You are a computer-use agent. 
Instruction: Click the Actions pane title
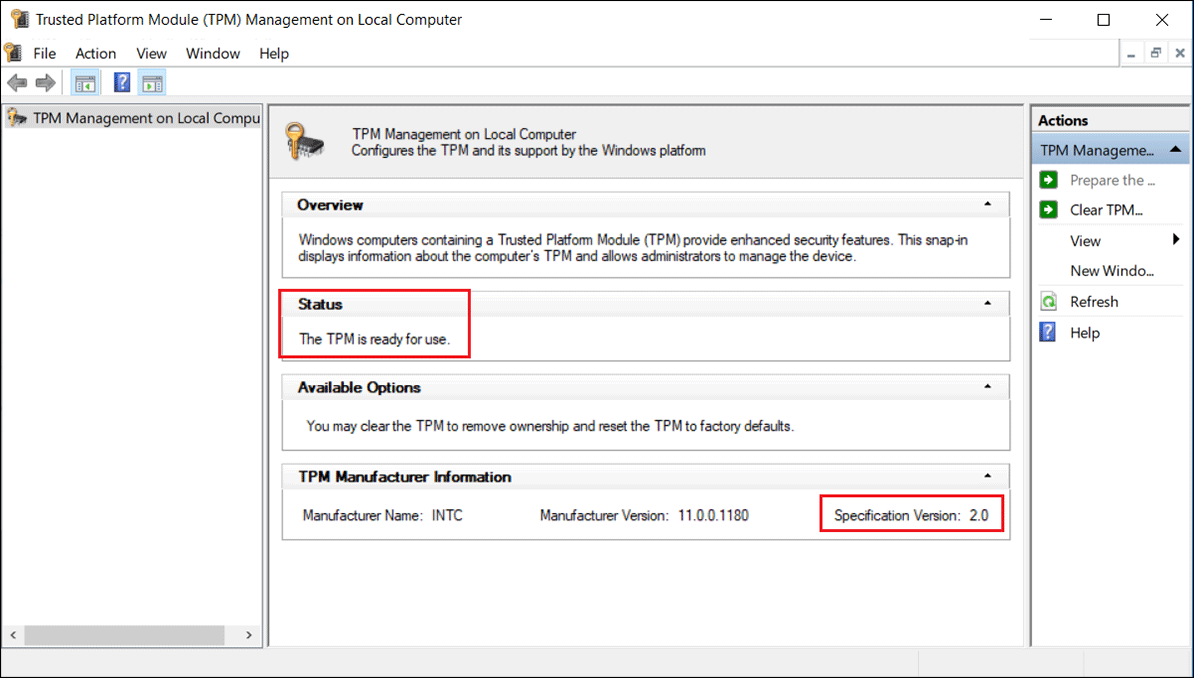1063,120
